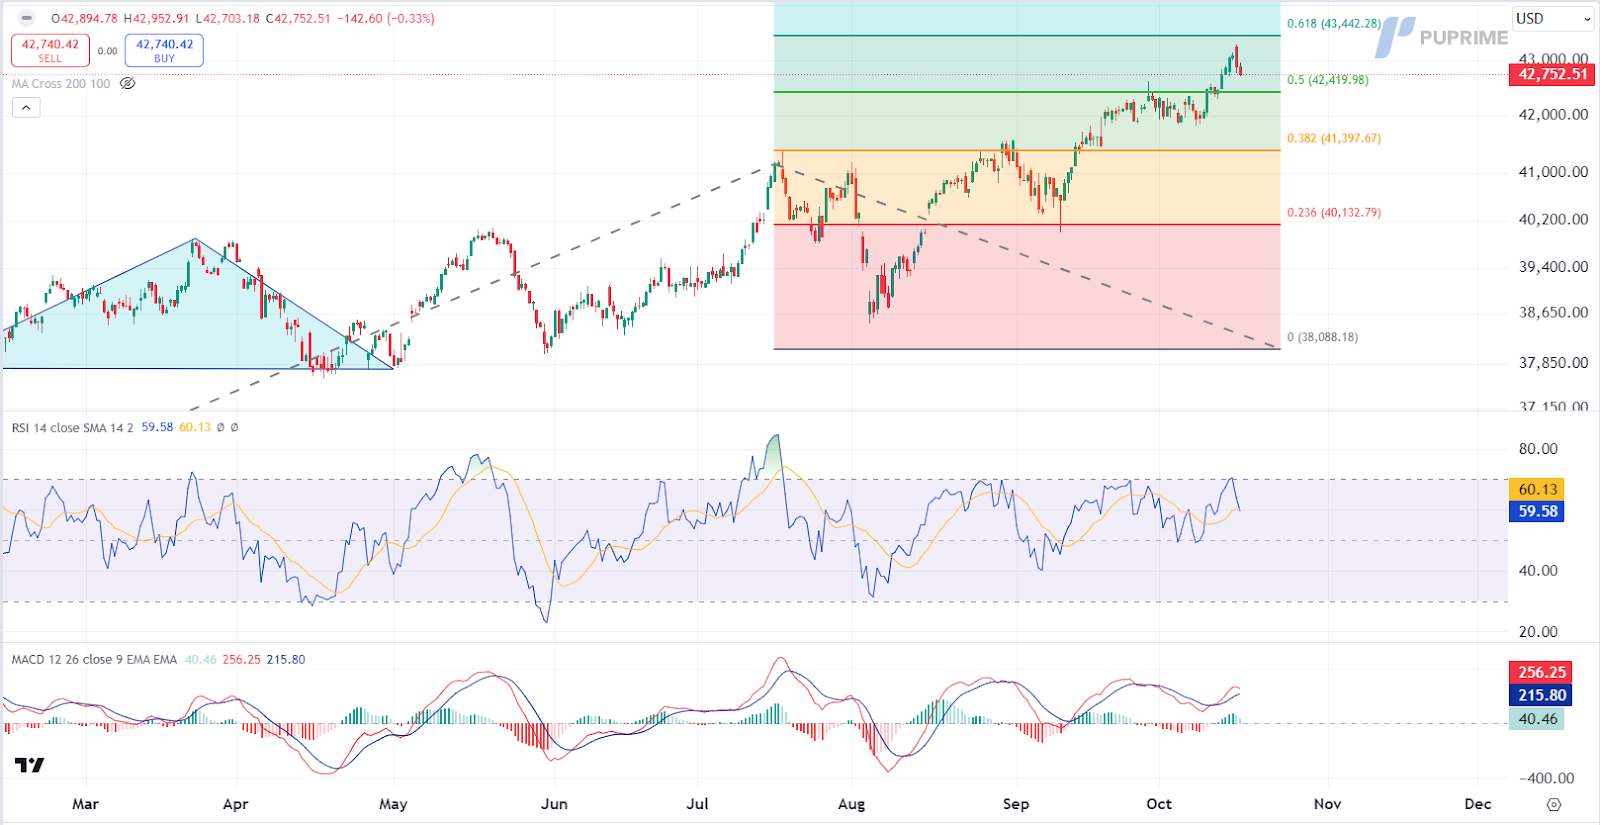Select the RSI 14 close SMA indicator label
The height and width of the screenshot is (825, 1600).
[72, 427]
